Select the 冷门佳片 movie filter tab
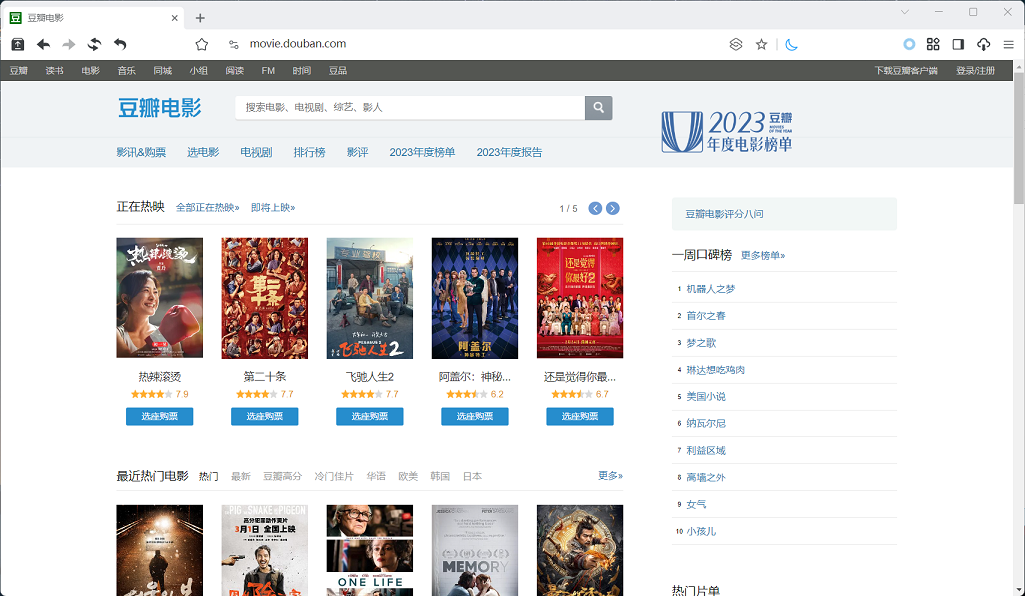1025x596 pixels. 333,476
